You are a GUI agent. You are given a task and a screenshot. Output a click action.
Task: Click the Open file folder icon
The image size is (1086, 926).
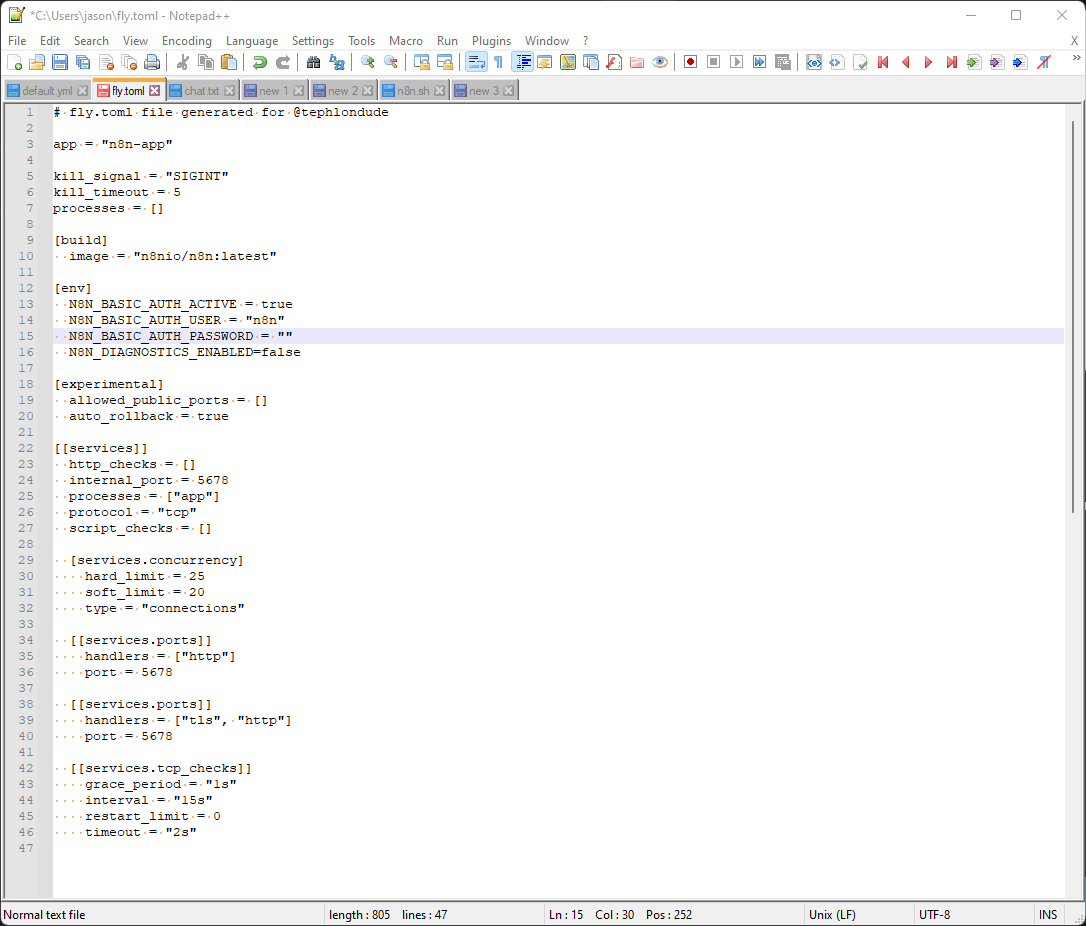click(x=37, y=62)
